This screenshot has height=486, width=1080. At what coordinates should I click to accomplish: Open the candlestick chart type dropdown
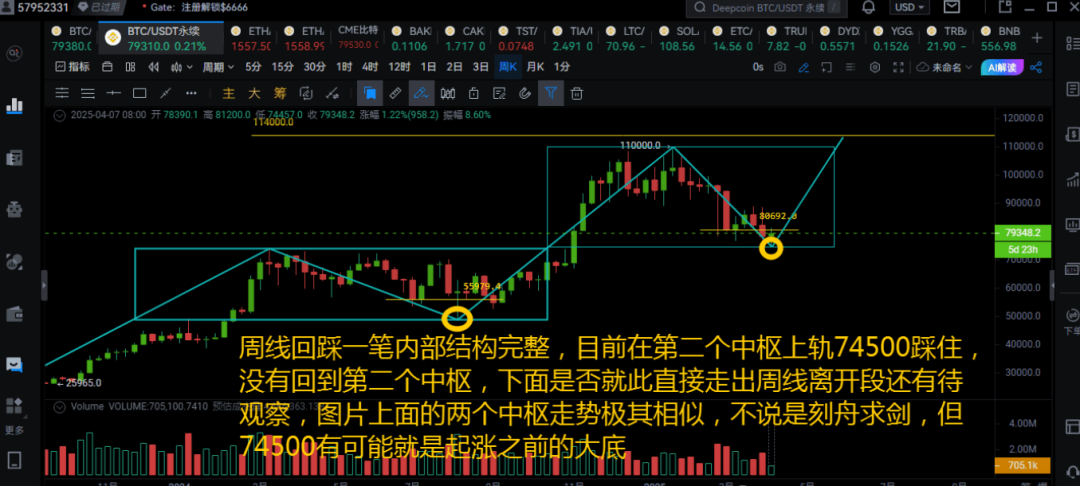182,67
